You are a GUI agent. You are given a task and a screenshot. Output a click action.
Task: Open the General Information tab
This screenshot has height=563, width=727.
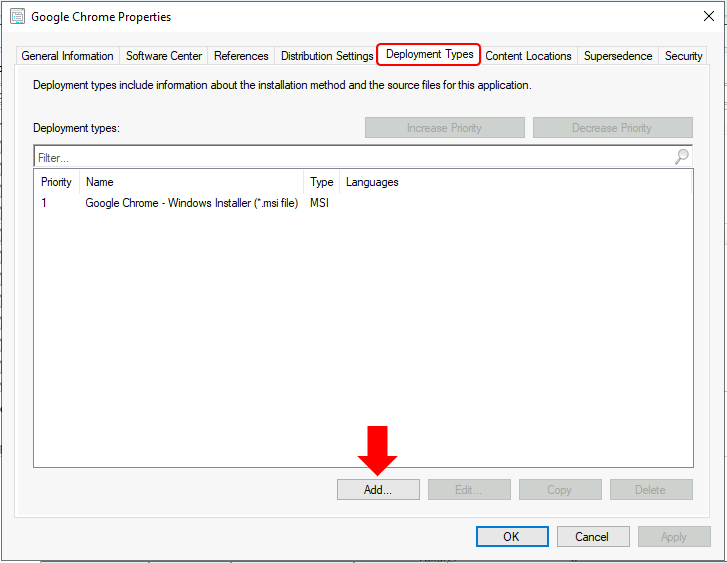tap(68, 56)
